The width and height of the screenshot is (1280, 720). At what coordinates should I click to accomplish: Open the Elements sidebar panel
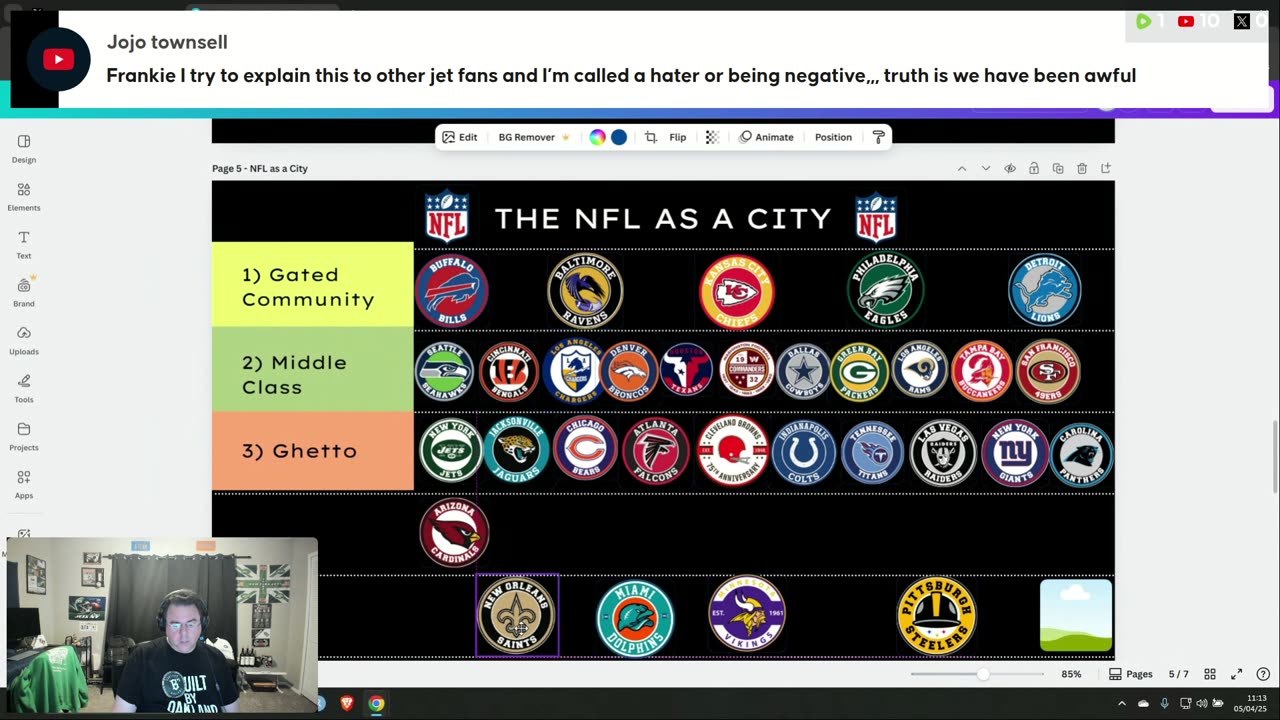pyautogui.click(x=24, y=197)
